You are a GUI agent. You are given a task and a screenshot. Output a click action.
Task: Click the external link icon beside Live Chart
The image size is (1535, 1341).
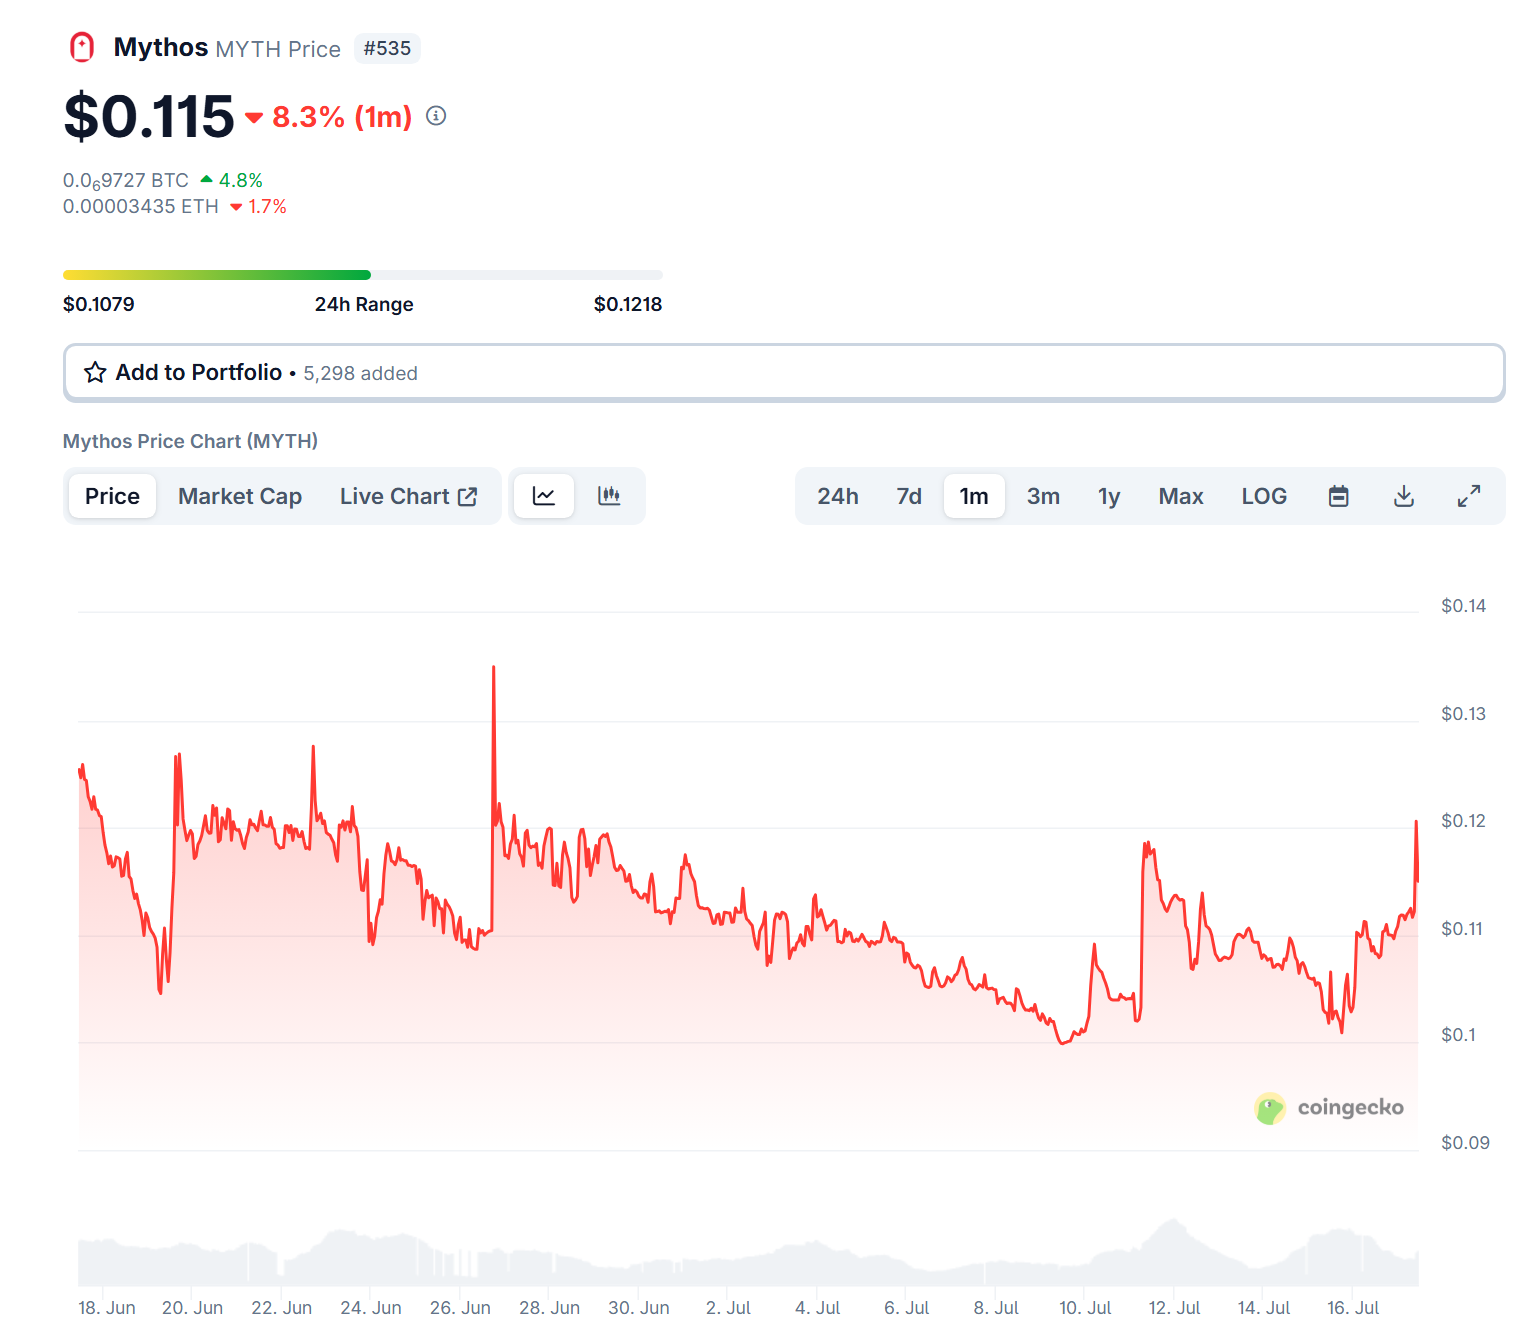(x=467, y=497)
